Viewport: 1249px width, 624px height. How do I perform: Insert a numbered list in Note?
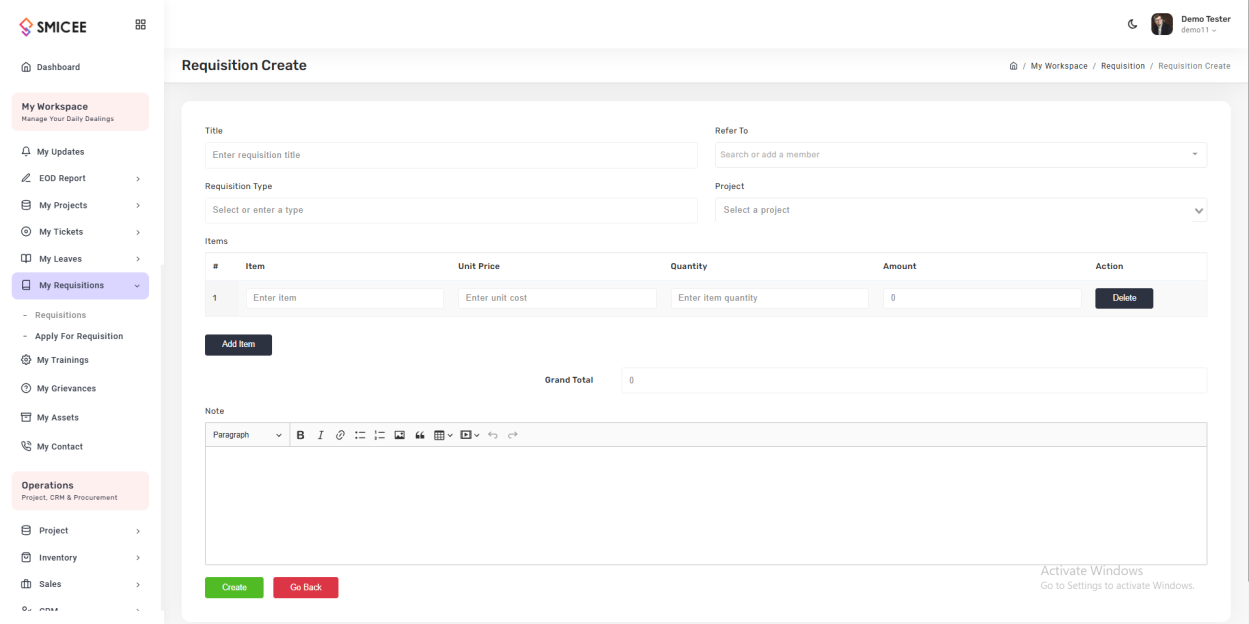point(380,435)
